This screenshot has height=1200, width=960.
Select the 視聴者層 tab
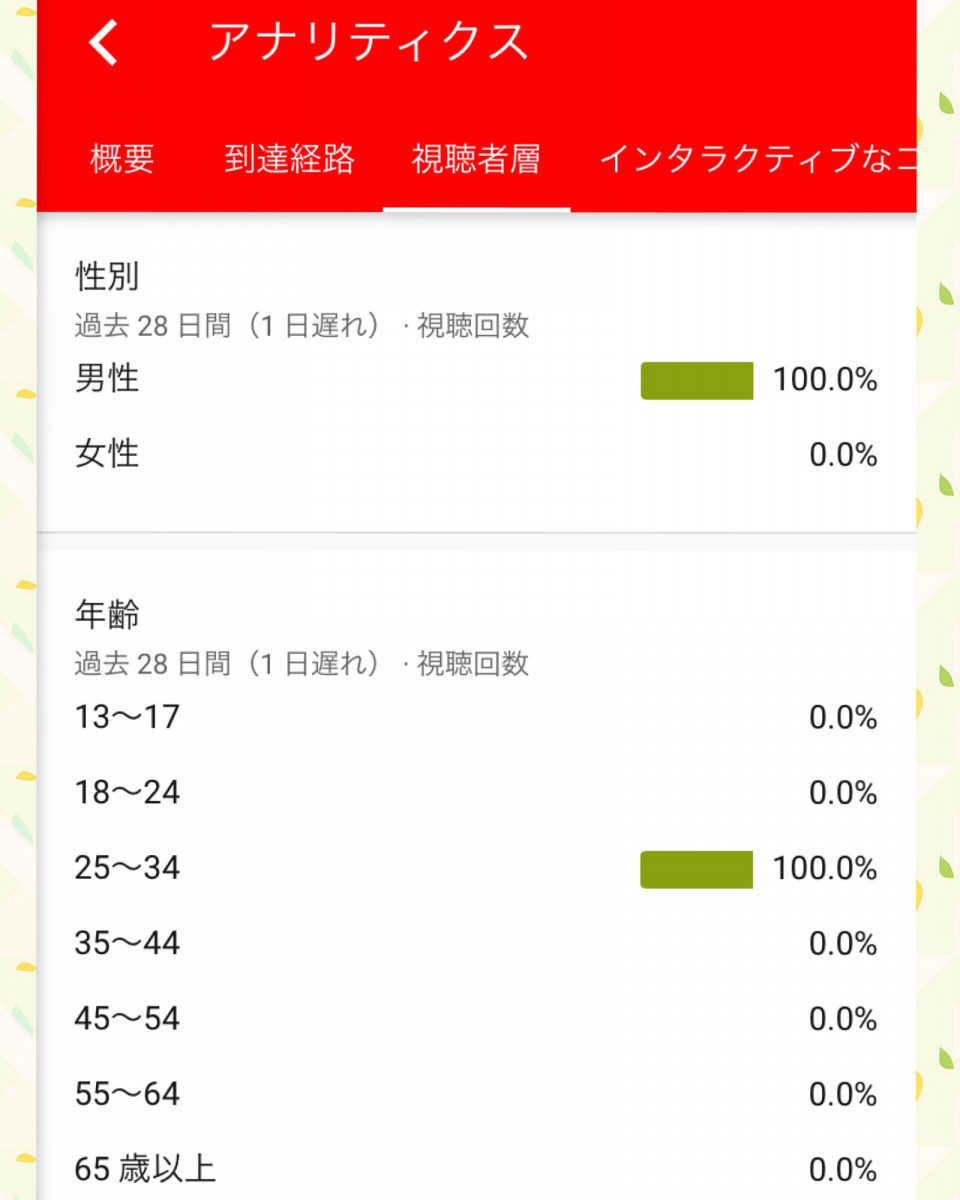(476, 160)
